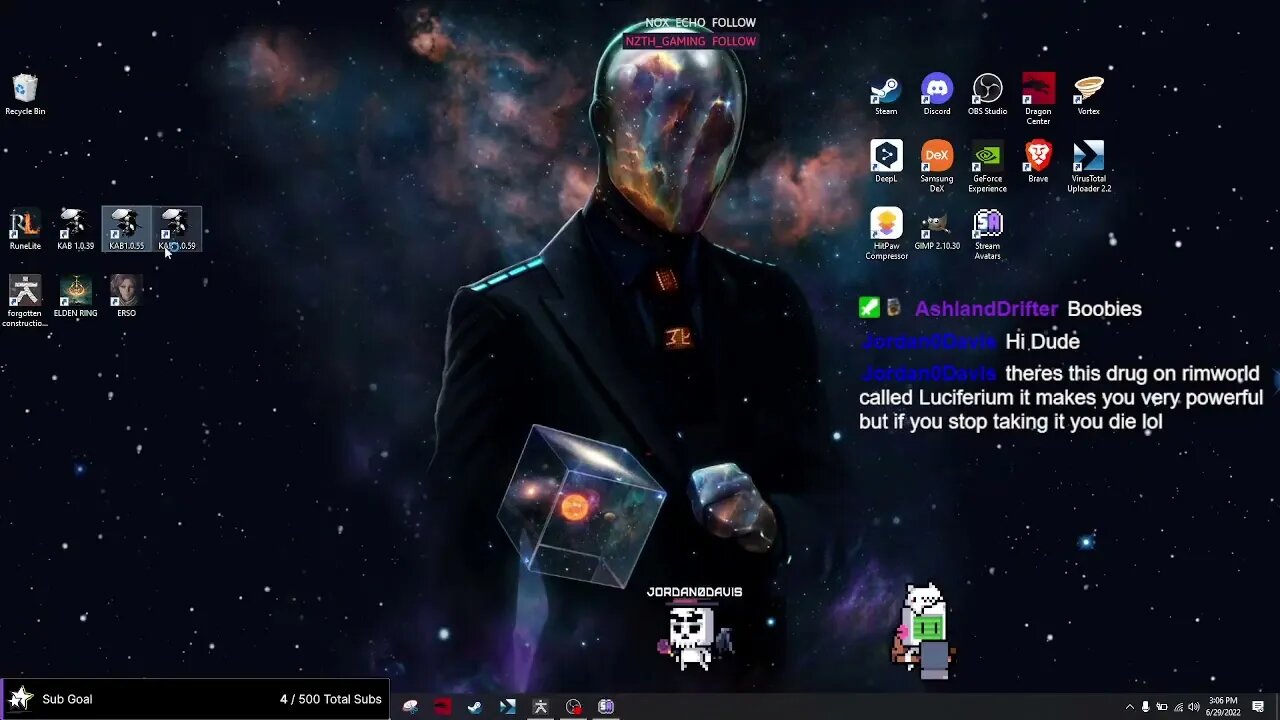
Task: Select the GIMP 2.10.30 desktop shortcut
Action: [x=937, y=229]
